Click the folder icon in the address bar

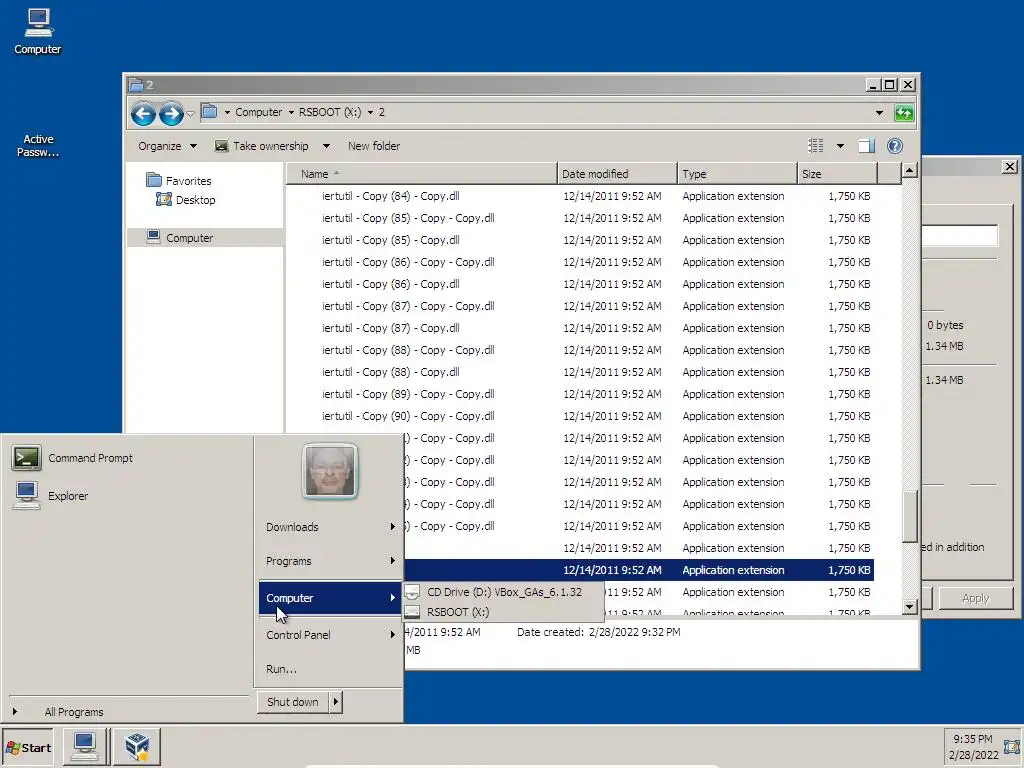tap(209, 112)
